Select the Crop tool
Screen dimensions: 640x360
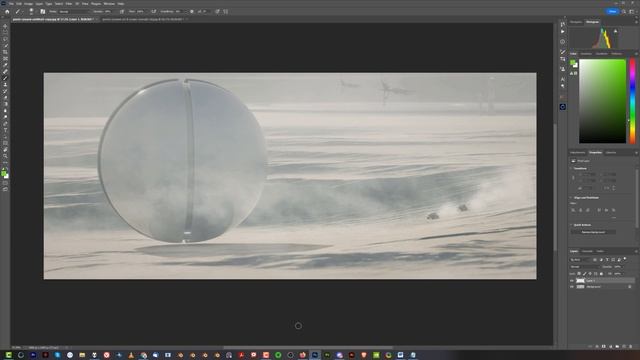pos(5,52)
